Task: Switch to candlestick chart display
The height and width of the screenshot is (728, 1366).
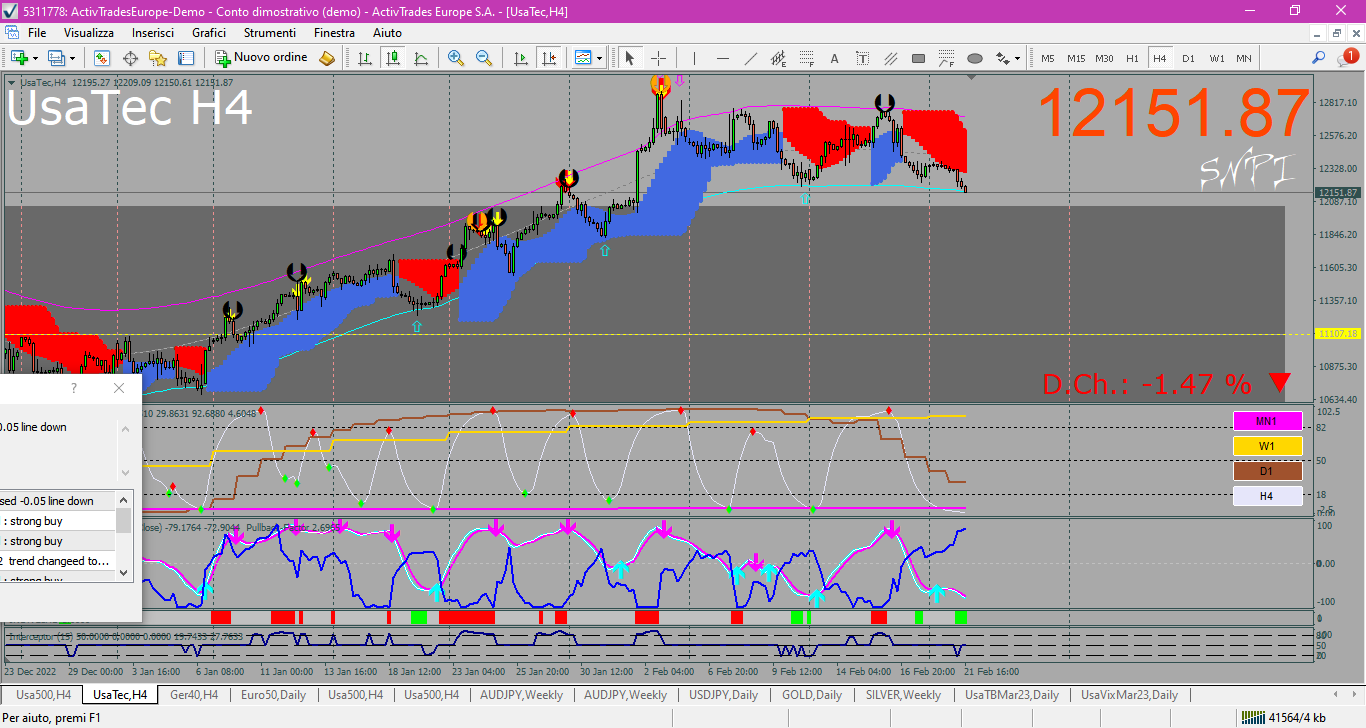Action: coord(394,58)
